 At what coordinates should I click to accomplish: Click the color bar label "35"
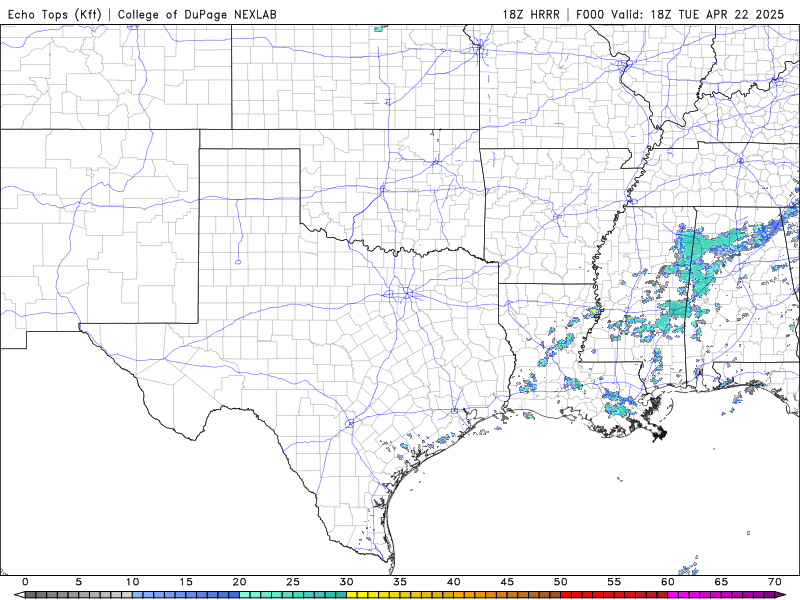[x=400, y=582]
